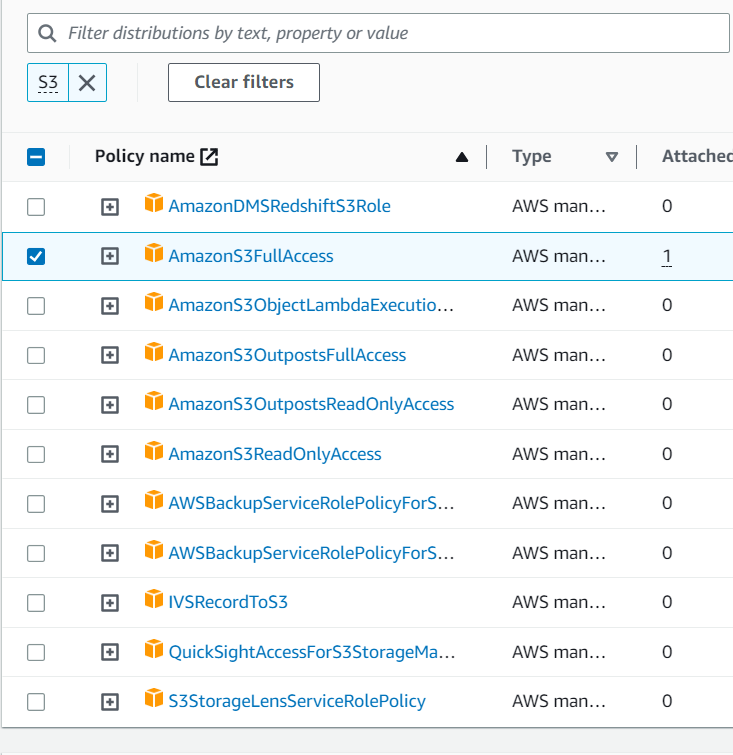Select the AmazonS3ObjectLambdaExecution policy checkbox
This screenshot has height=755, width=733.
[36, 306]
